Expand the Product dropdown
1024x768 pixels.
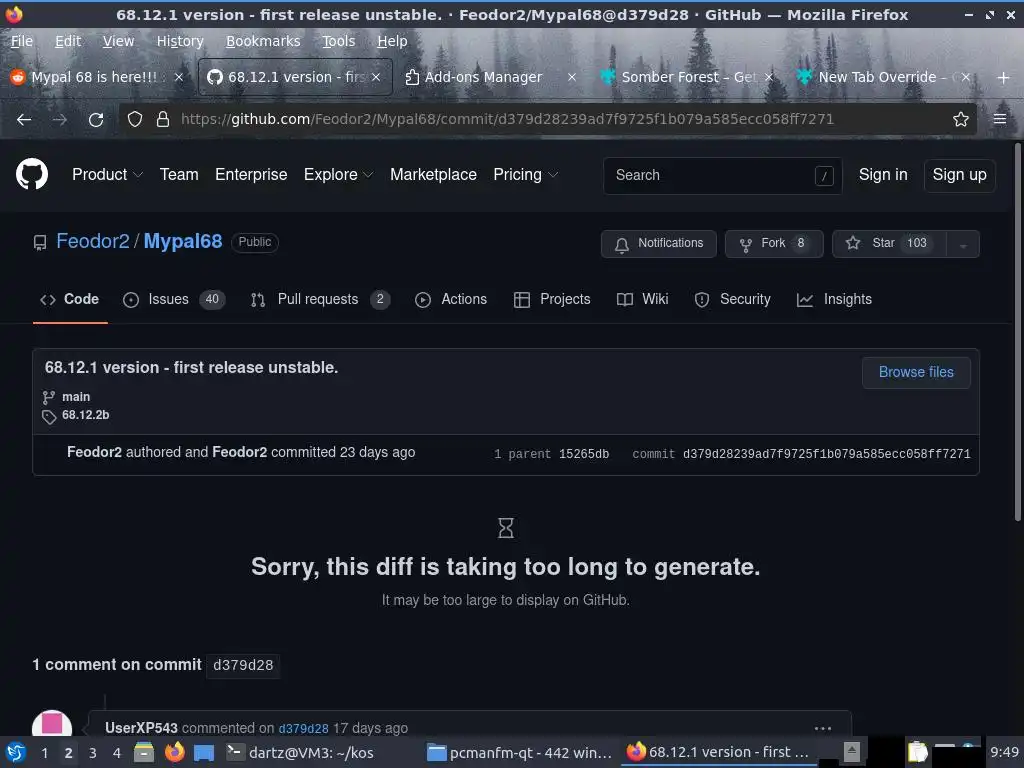(107, 175)
